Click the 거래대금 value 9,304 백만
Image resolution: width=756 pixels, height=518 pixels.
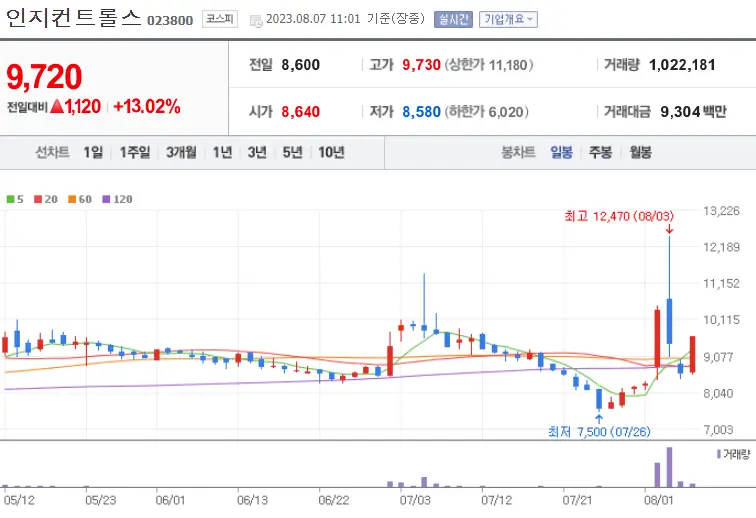(x=693, y=112)
